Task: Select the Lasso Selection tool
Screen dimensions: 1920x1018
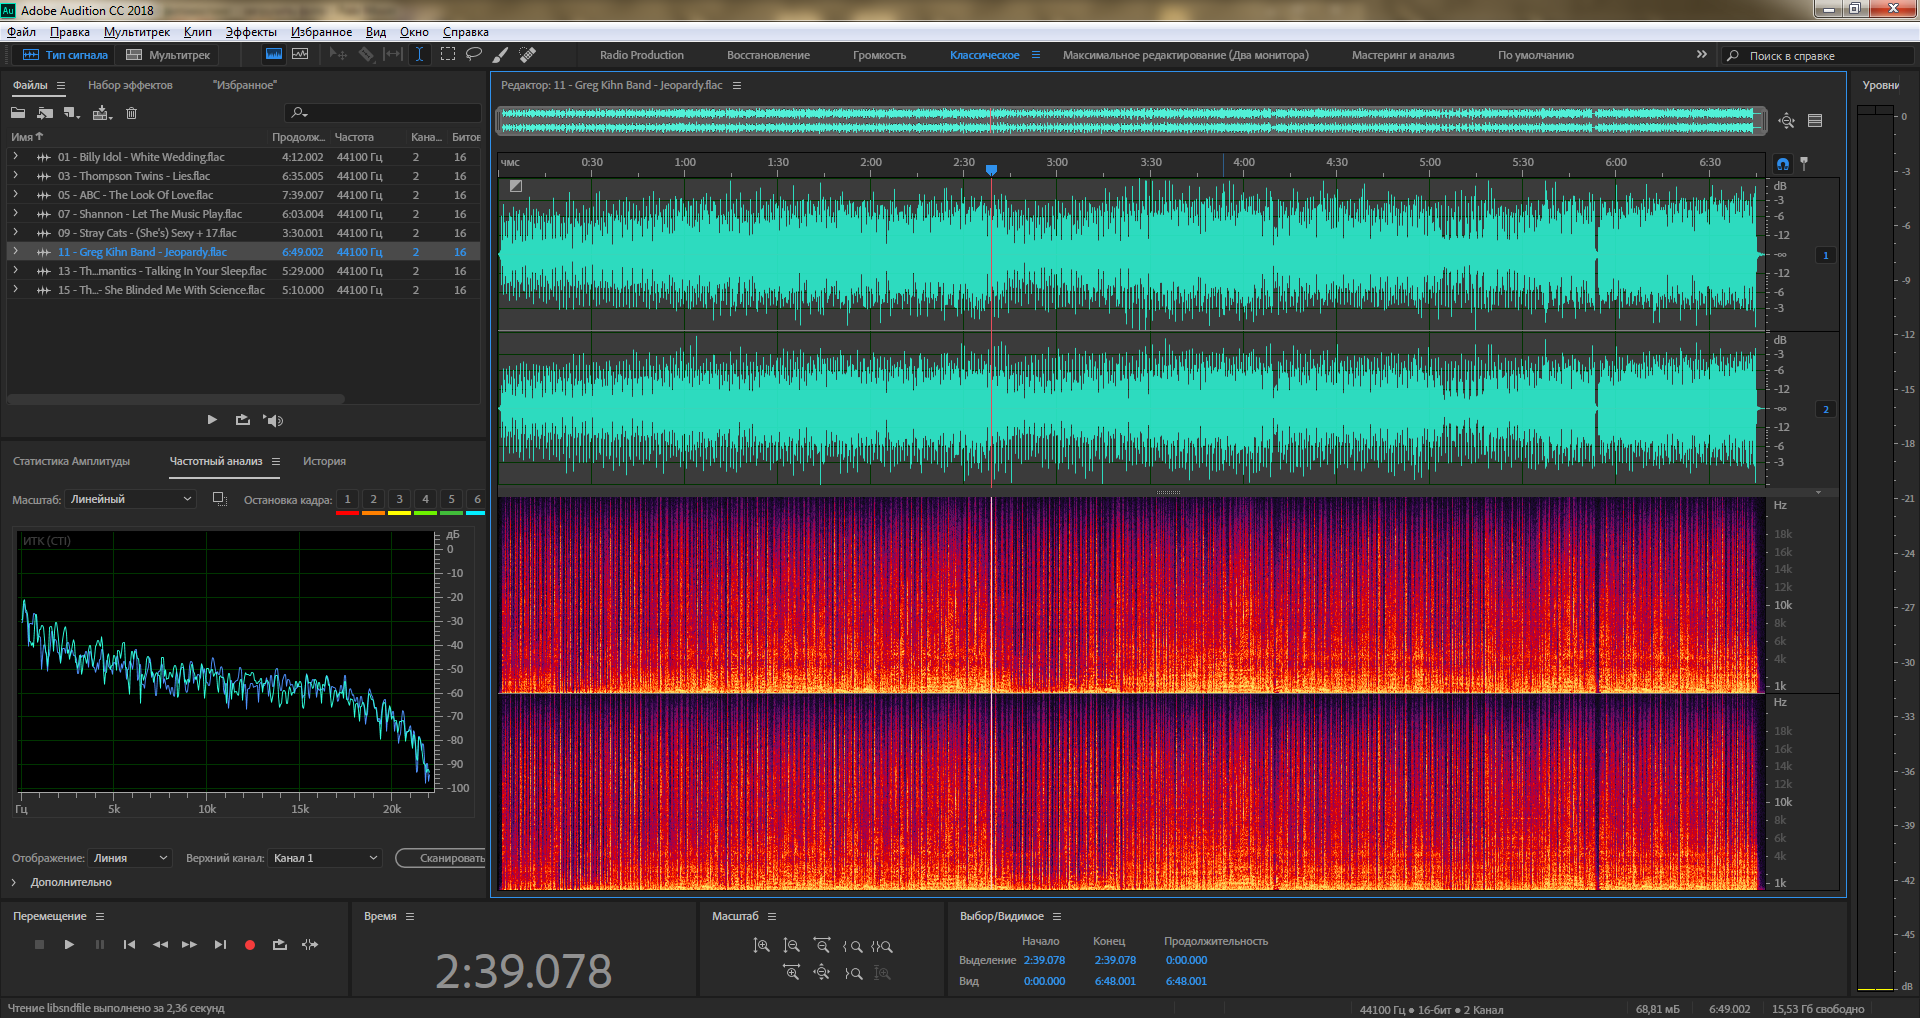Action: 474,55
